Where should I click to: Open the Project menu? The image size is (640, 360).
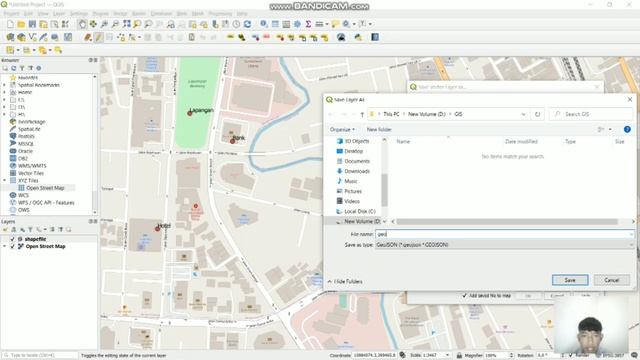tap(11, 13)
